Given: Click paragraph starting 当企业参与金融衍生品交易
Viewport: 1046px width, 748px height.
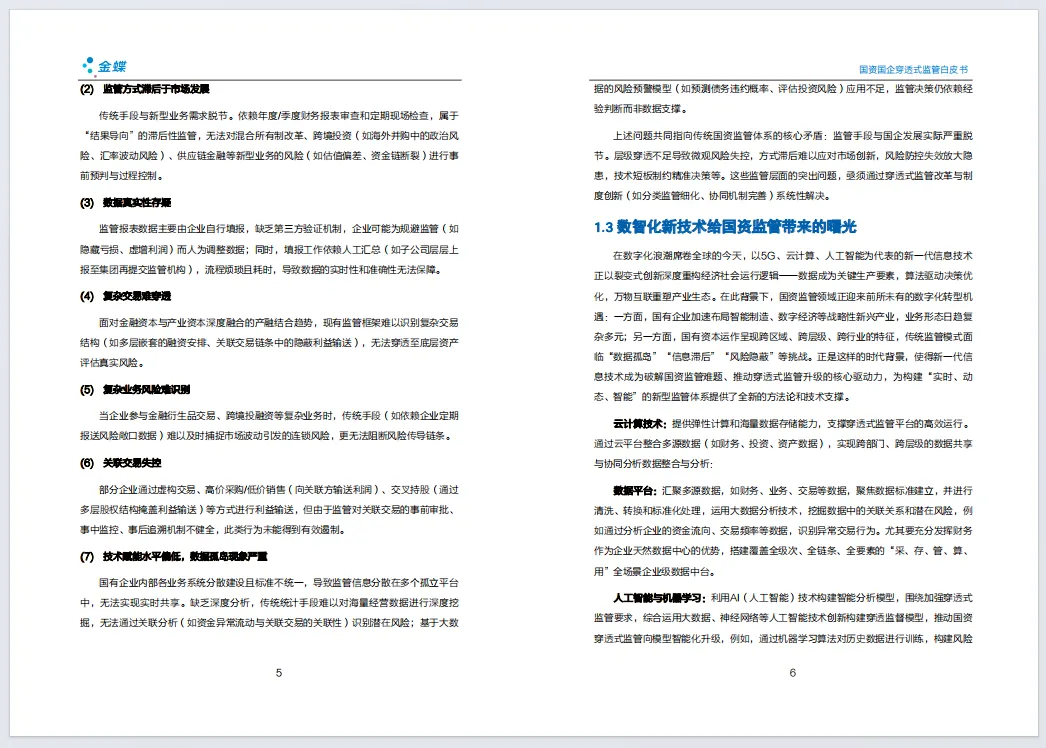Looking at the screenshot, I should [x=270, y=426].
